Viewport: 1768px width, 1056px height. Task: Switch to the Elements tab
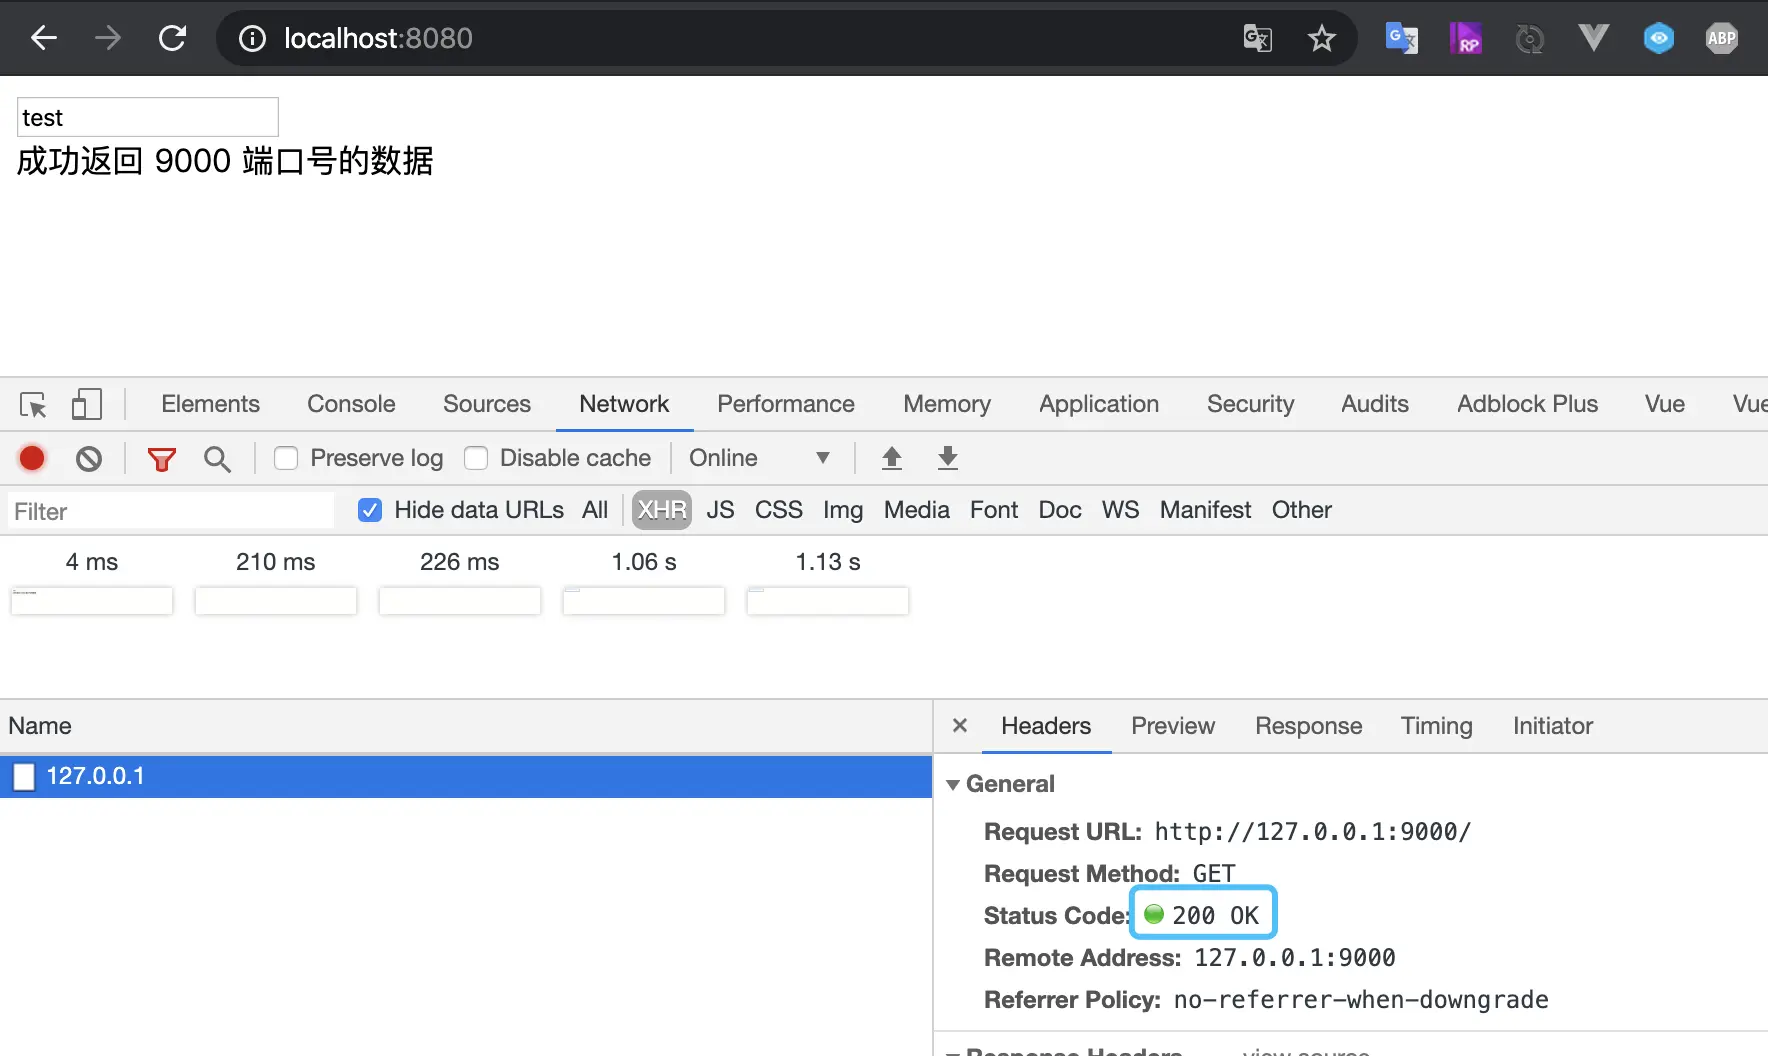pos(210,404)
